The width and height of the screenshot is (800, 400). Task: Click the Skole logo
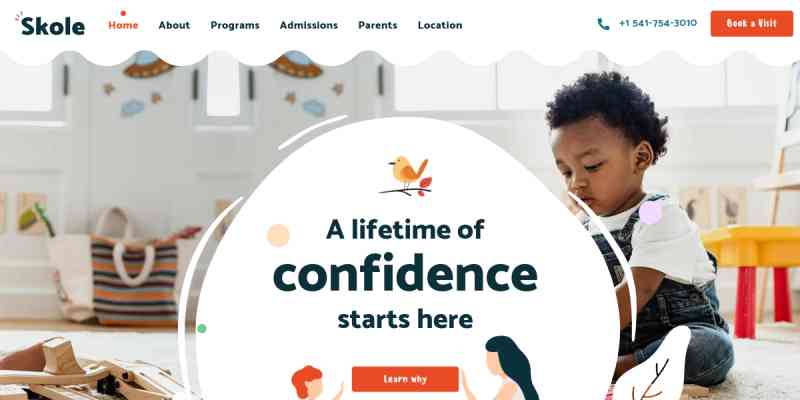[50, 24]
